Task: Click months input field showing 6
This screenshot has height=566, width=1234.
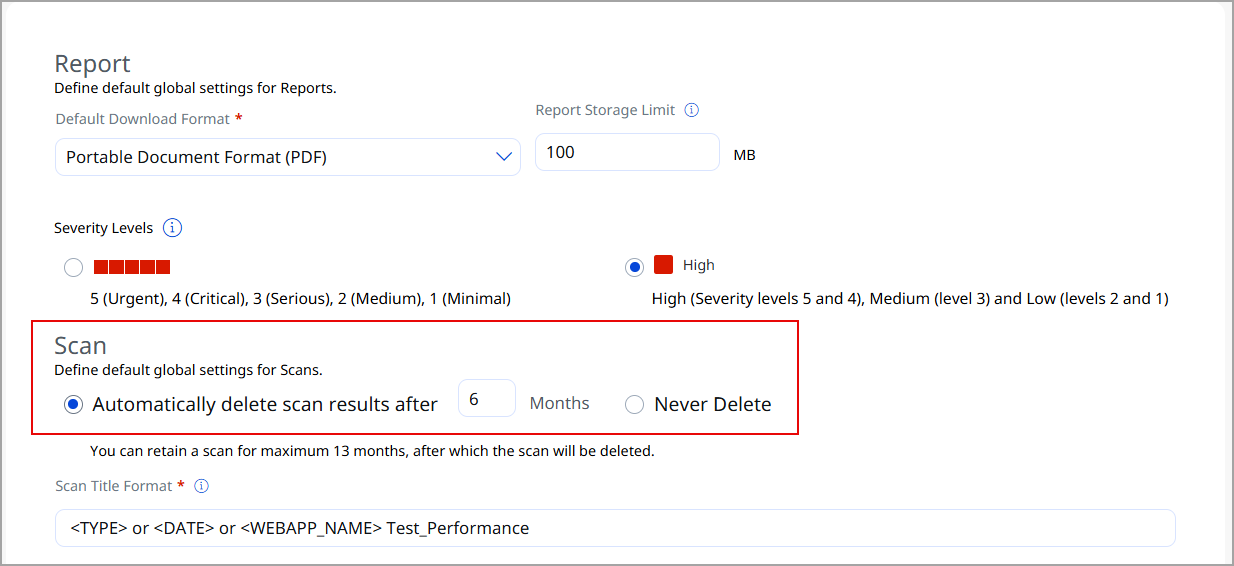Action: click(x=487, y=398)
